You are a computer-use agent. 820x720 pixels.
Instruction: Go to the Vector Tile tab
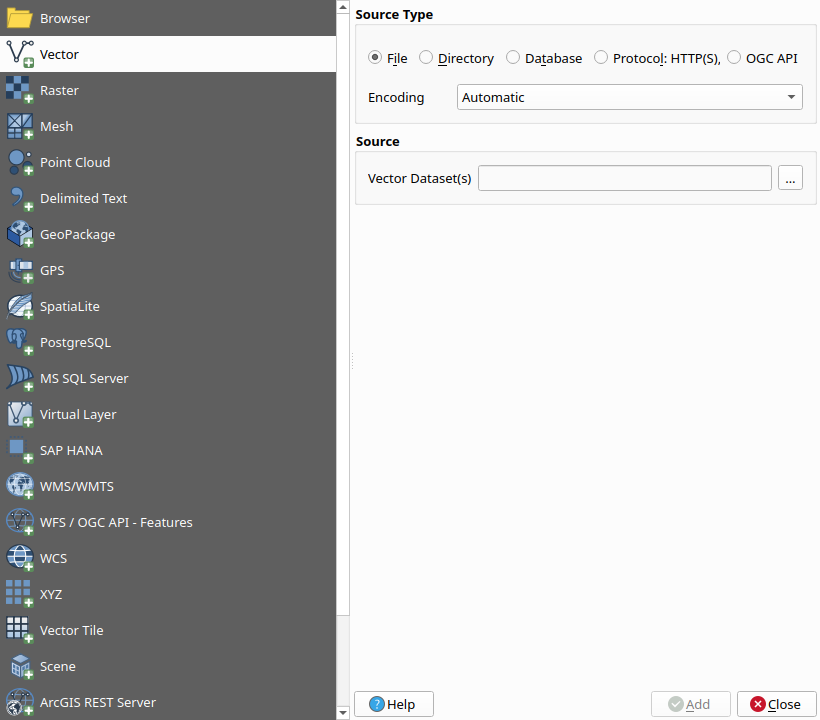72,631
